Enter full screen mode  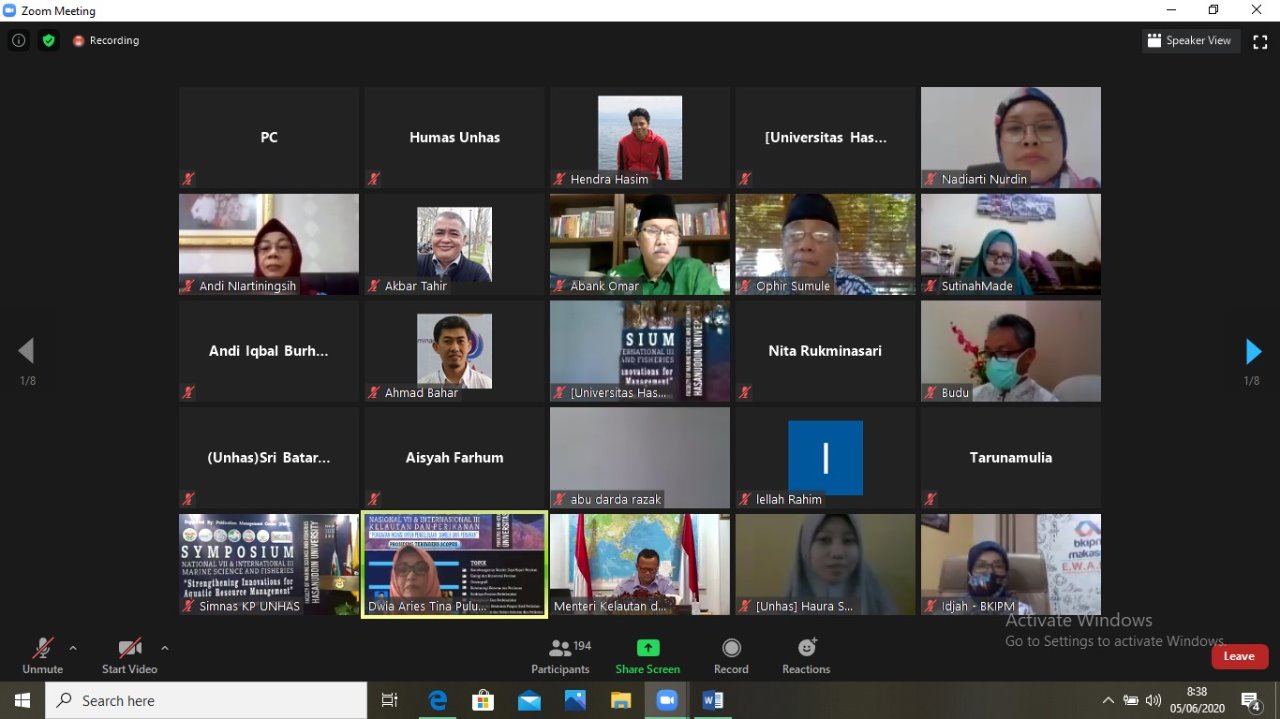[1260, 41]
